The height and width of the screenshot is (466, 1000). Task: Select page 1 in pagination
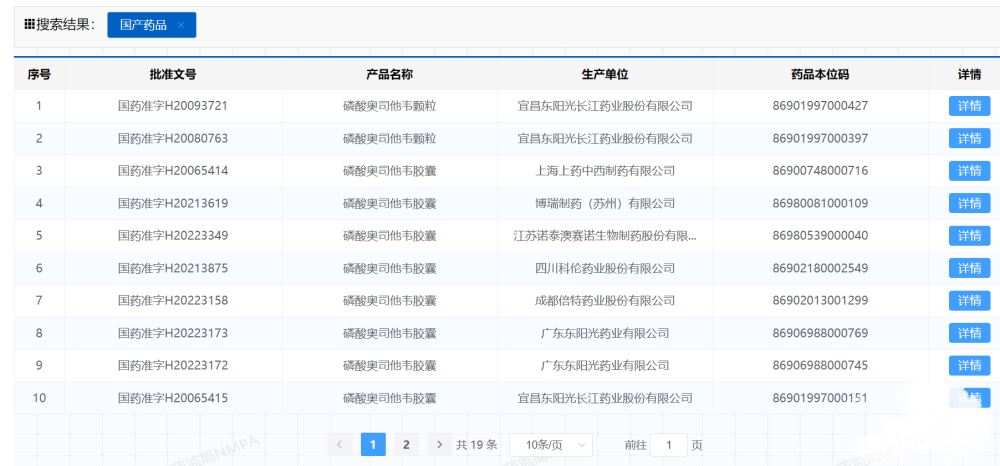click(x=373, y=444)
